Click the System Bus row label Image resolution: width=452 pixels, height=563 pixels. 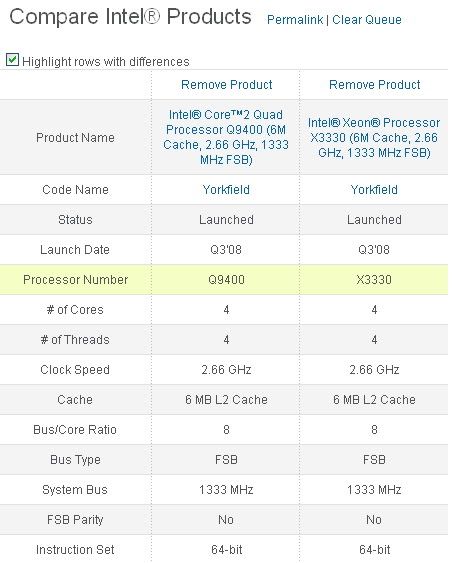(x=75, y=490)
